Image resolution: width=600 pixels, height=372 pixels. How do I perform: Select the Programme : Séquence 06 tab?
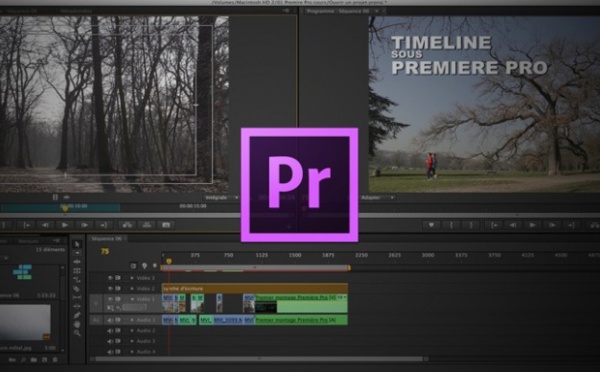click(338, 11)
